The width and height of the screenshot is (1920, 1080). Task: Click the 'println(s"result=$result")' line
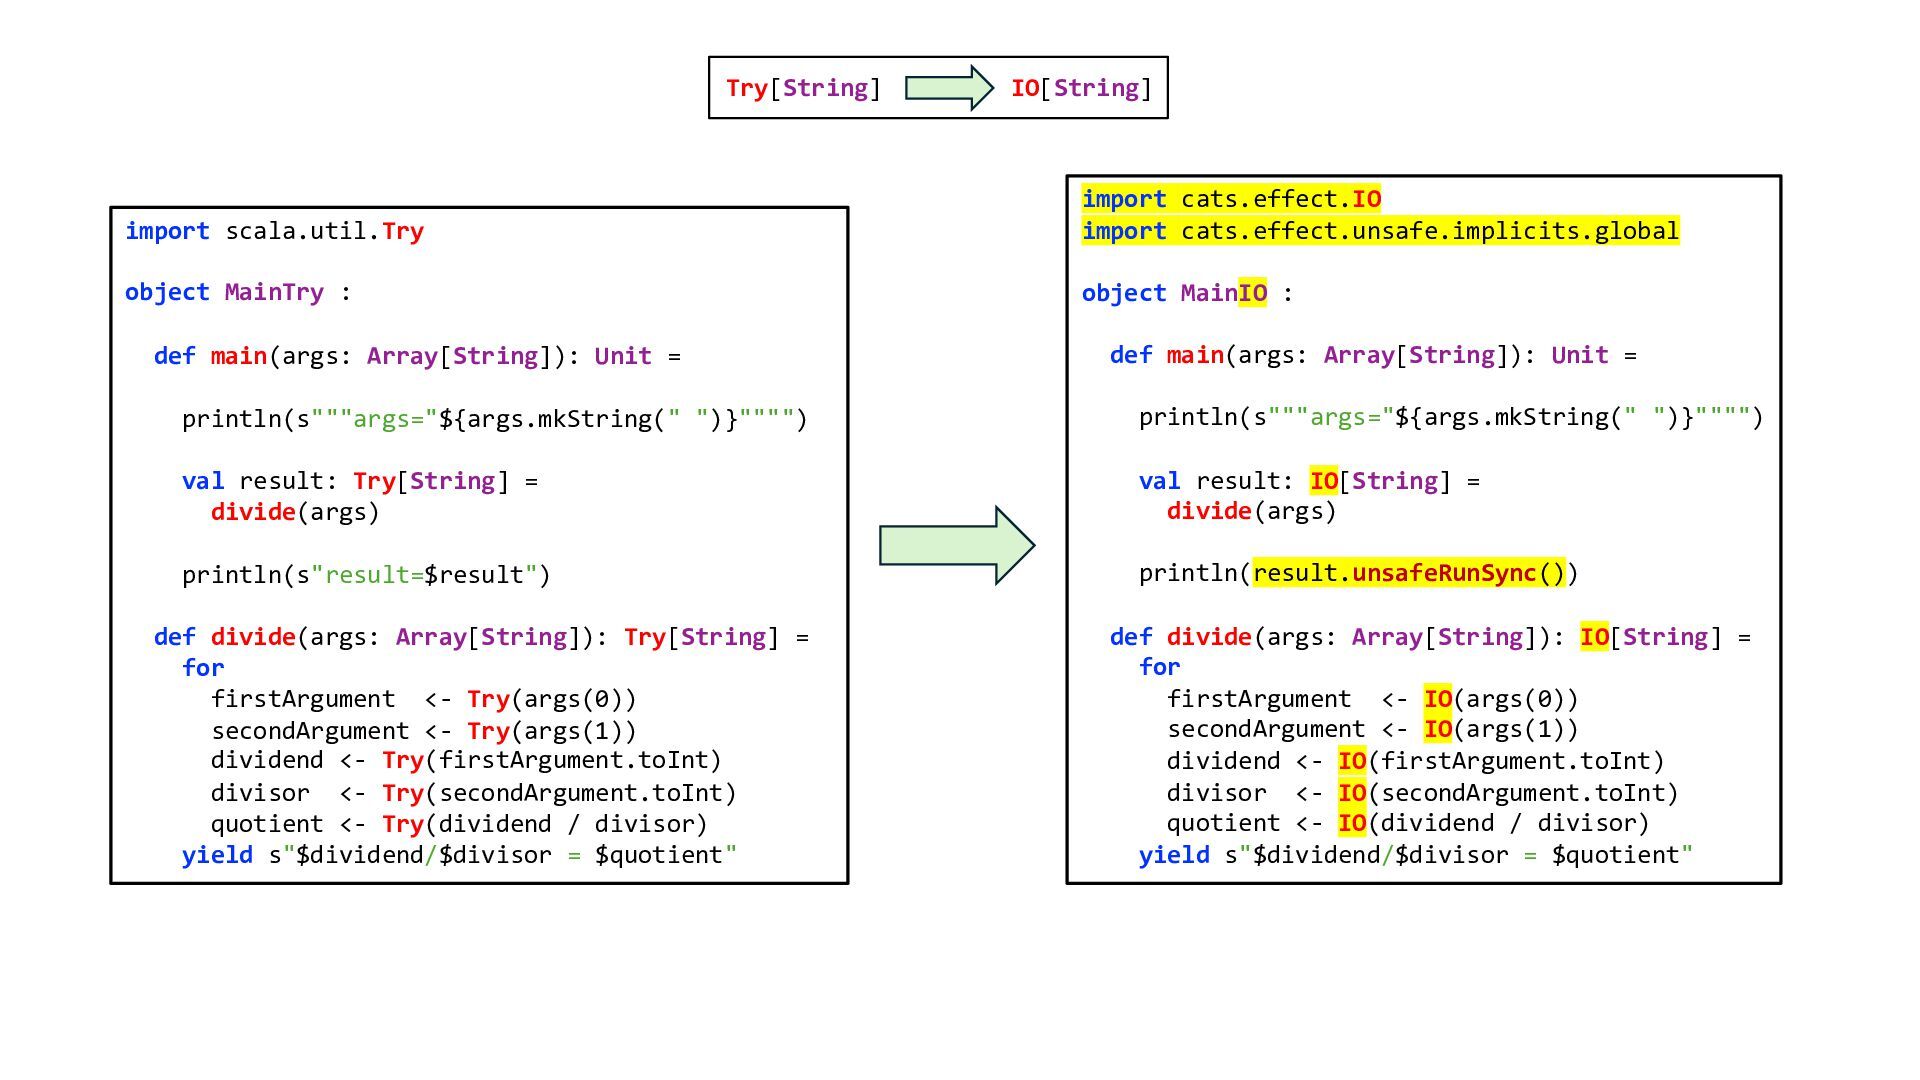point(366,575)
